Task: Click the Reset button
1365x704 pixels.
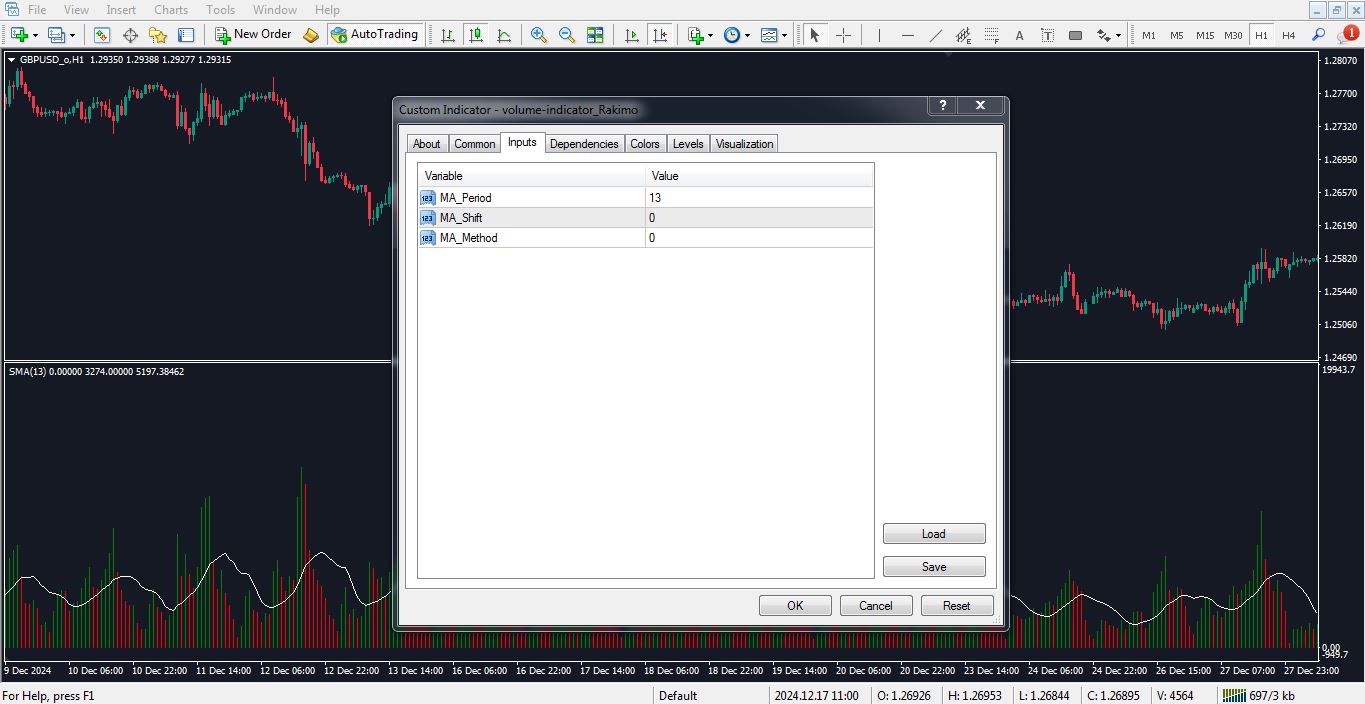Action: click(957, 606)
